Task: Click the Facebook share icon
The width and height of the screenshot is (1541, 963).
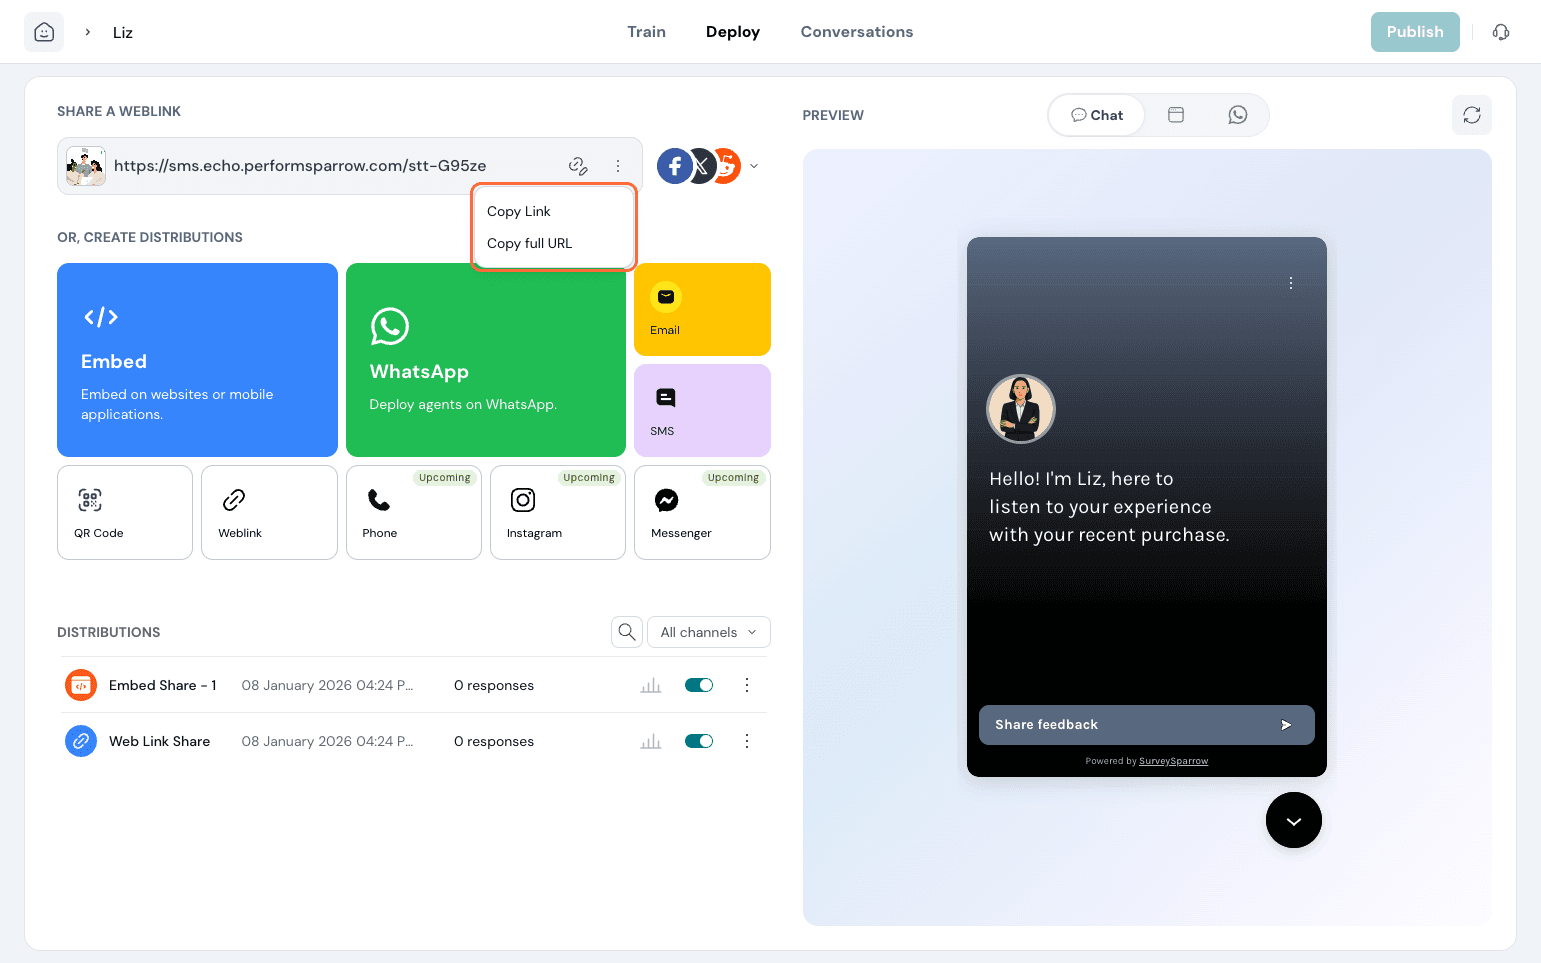Action: 674,166
